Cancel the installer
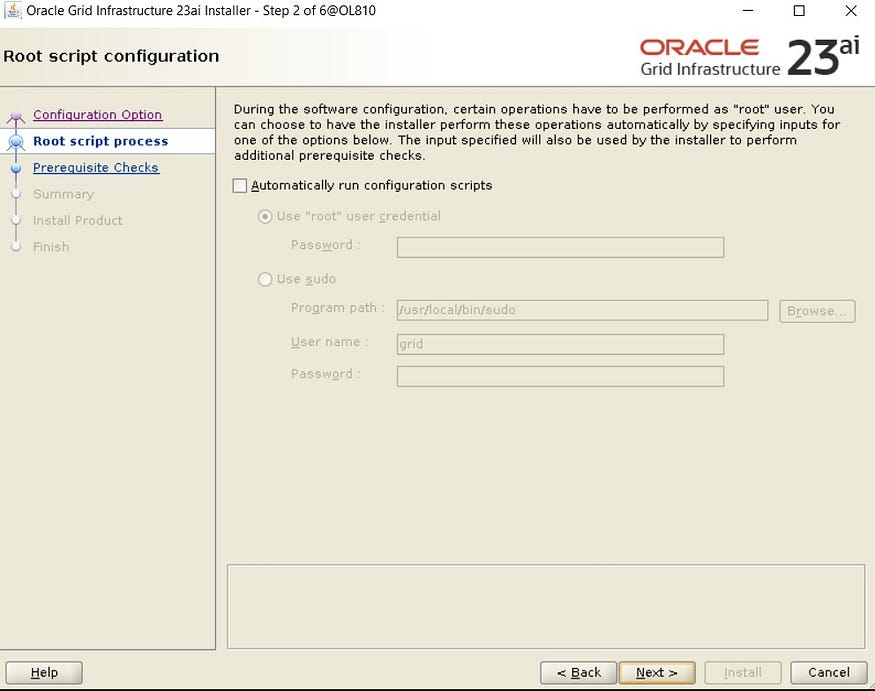Viewport: 875px width, 691px height. (x=829, y=673)
